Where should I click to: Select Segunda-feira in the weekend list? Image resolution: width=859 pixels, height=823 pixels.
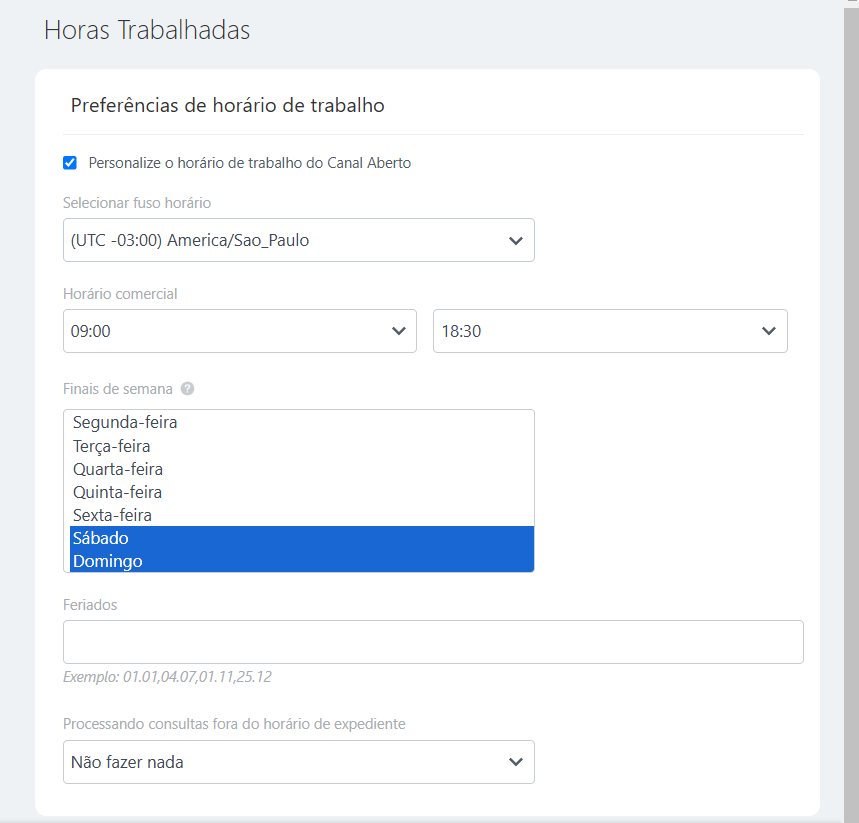coord(125,423)
